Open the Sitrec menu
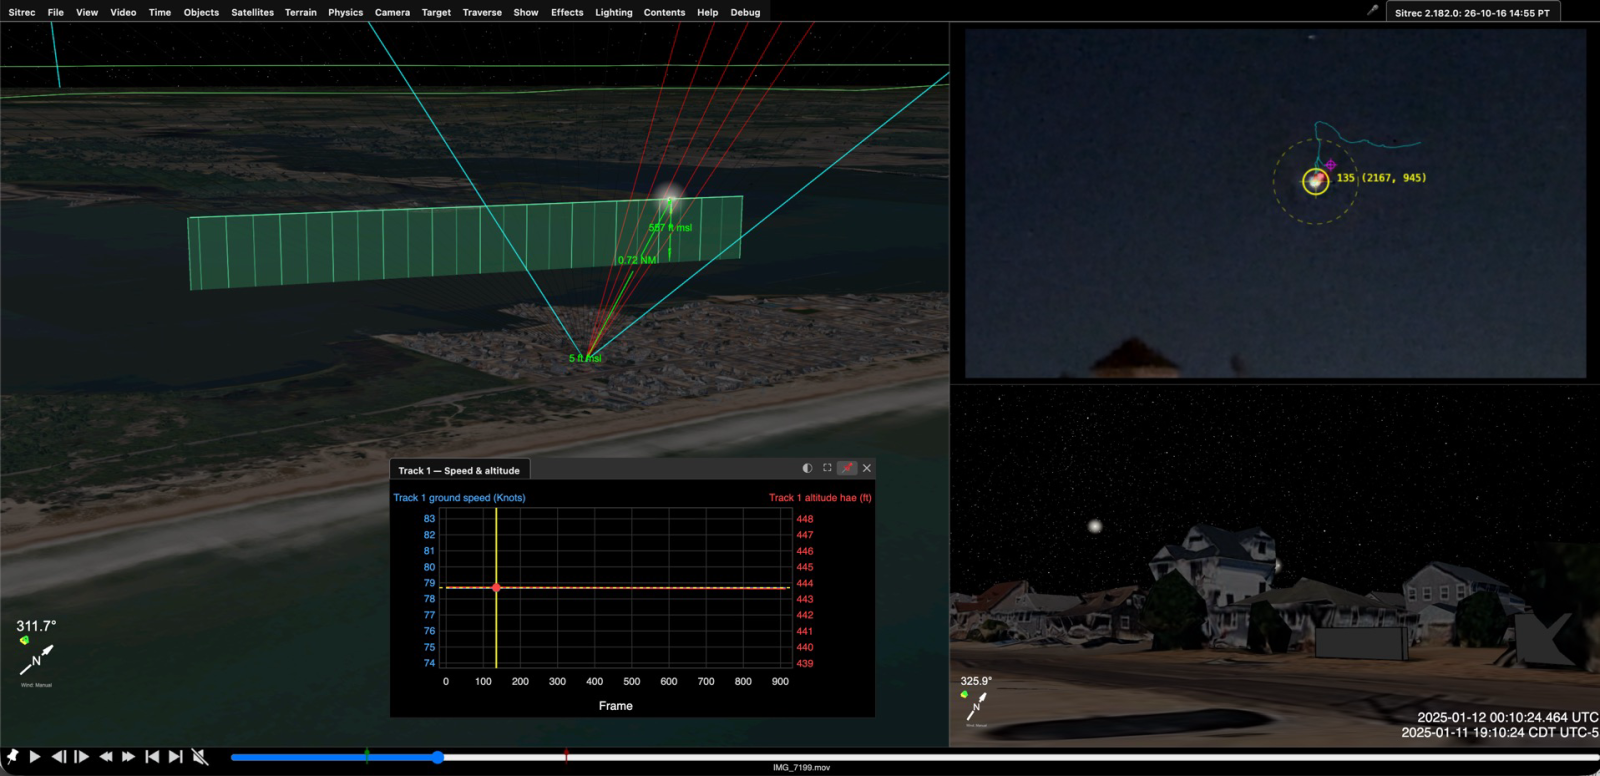Screen dimensions: 1600x776 tap(22, 12)
